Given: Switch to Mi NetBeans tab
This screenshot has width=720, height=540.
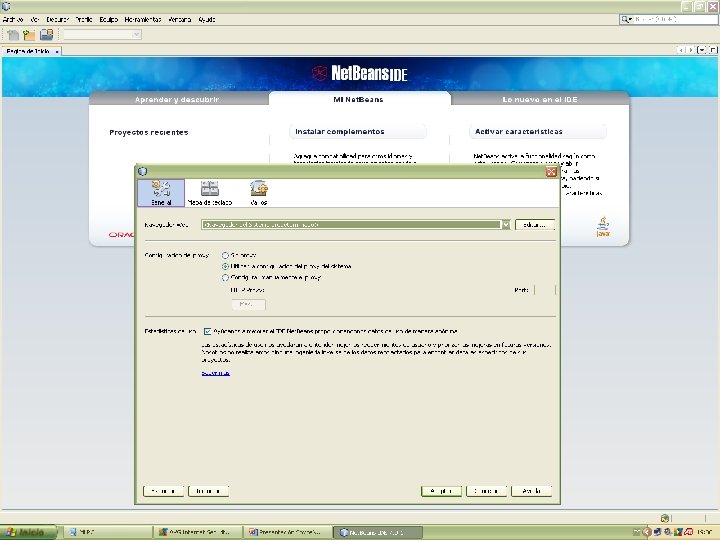Looking at the screenshot, I should pos(358,99).
